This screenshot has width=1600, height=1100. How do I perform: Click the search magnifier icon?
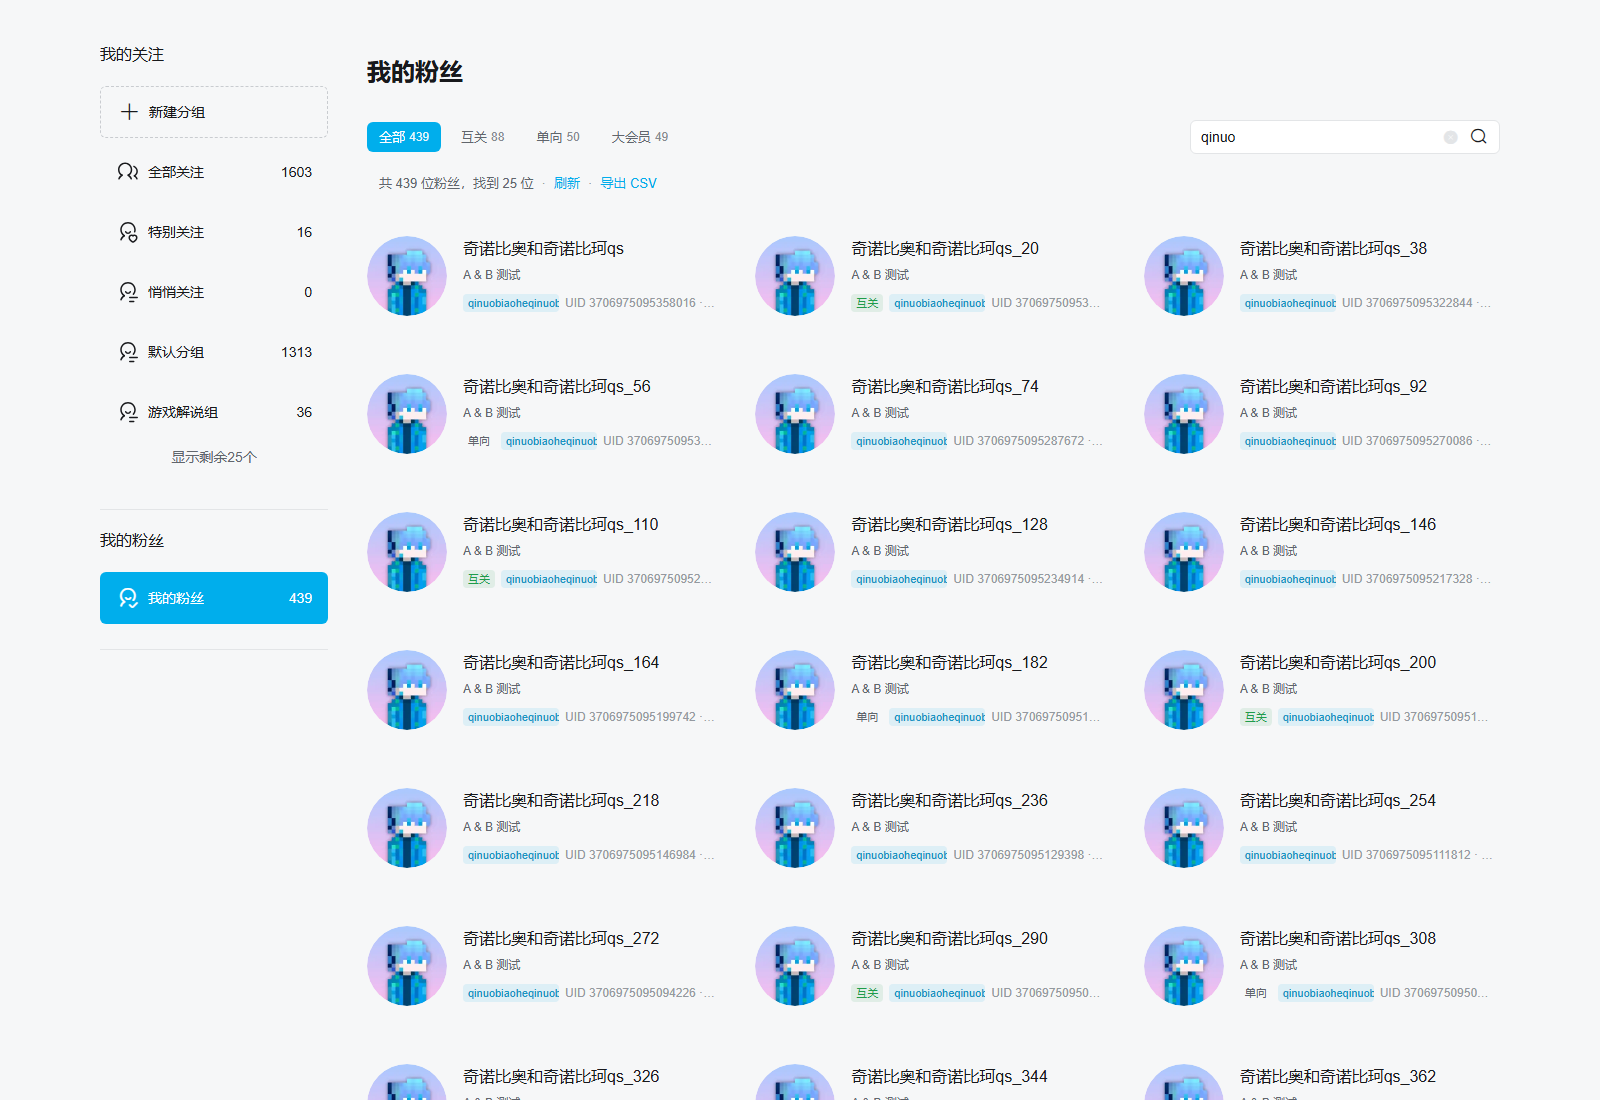[x=1478, y=137]
